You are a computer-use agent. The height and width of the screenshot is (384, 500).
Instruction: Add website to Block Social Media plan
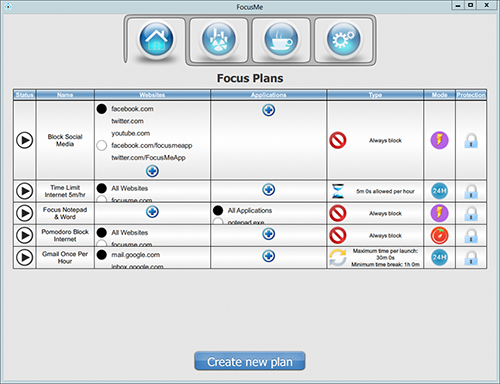(x=152, y=171)
